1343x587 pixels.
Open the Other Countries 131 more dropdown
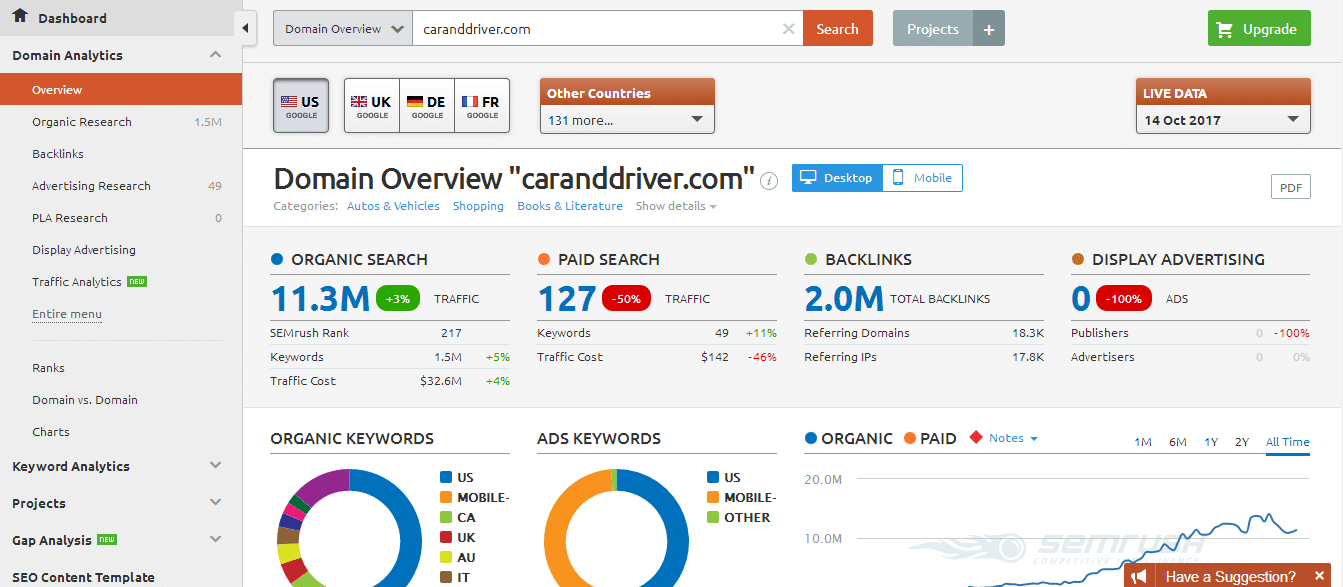click(x=627, y=120)
